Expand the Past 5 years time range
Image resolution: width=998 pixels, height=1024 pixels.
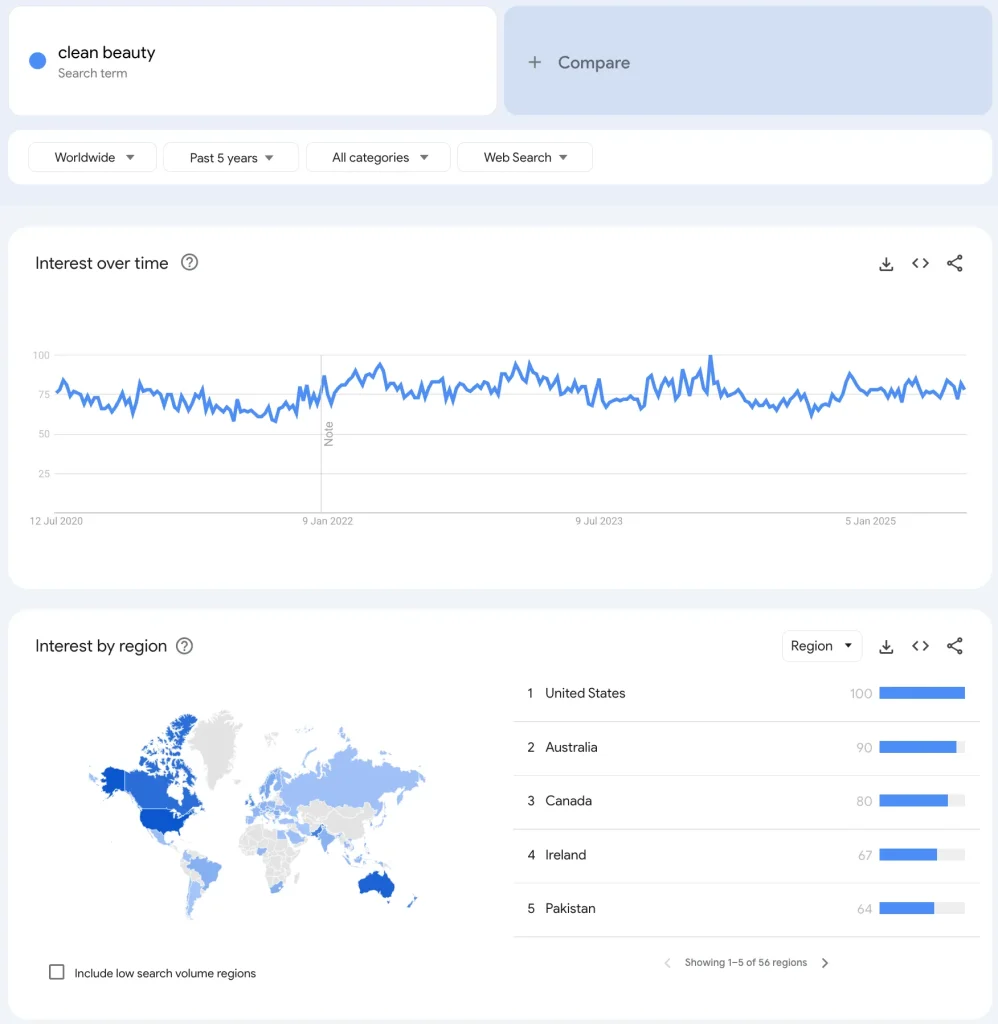231,157
